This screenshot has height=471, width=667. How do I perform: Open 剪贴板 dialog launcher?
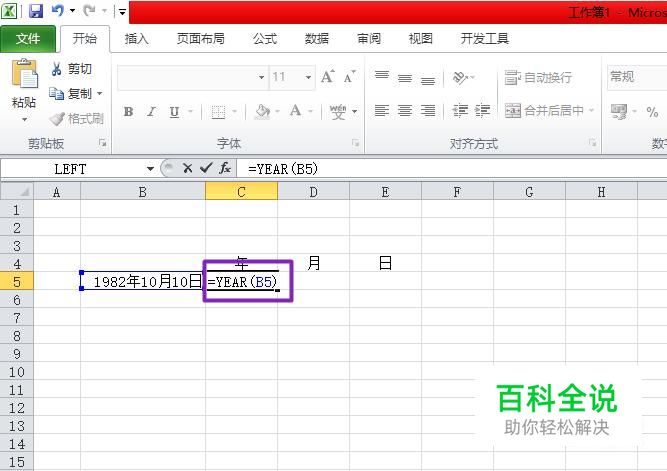(x=103, y=143)
